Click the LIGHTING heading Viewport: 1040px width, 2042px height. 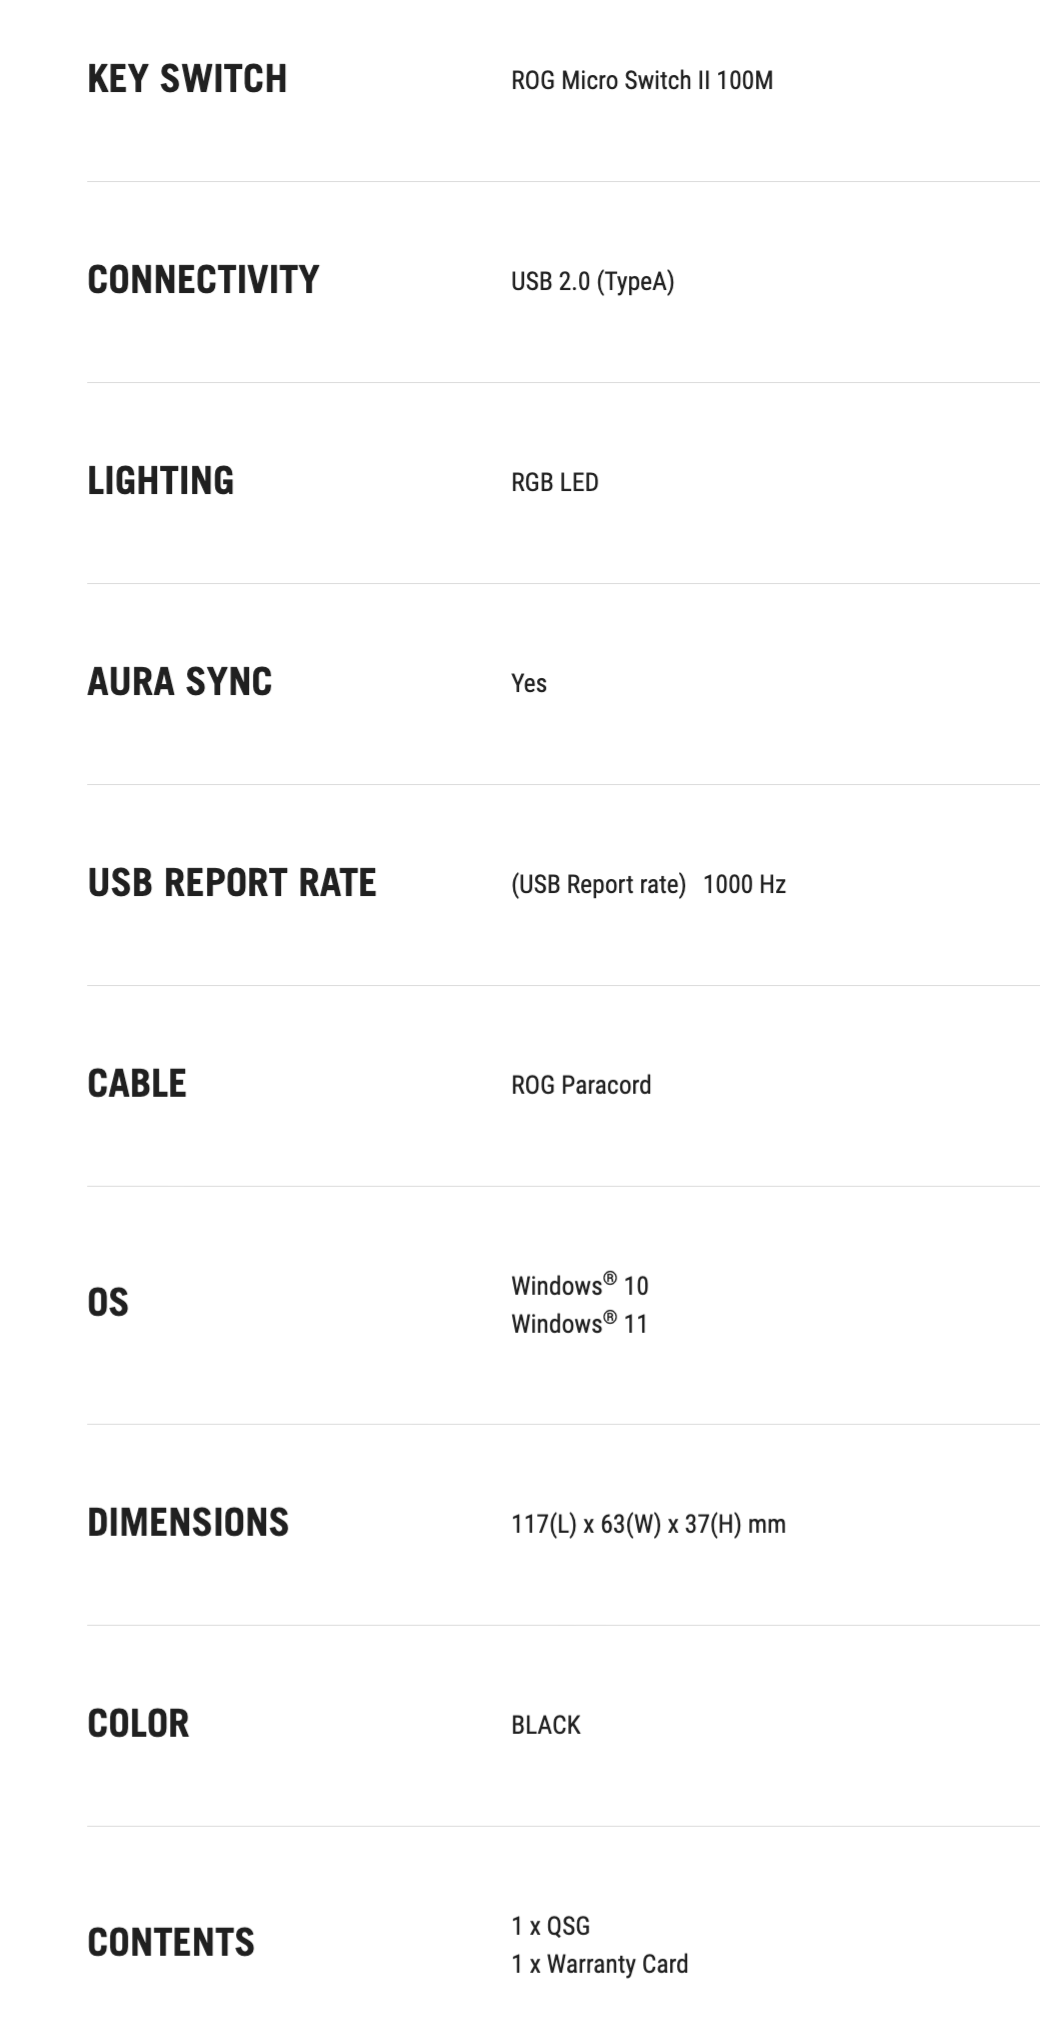pos(160,481)
